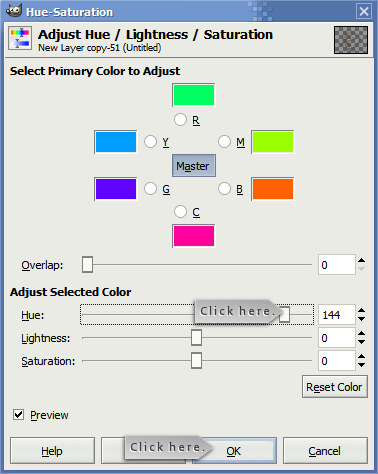This screenshot has width=378, height=474.
Task: Open Help for Hue-Saturation dialog
Action: click(x=52, y=451)
